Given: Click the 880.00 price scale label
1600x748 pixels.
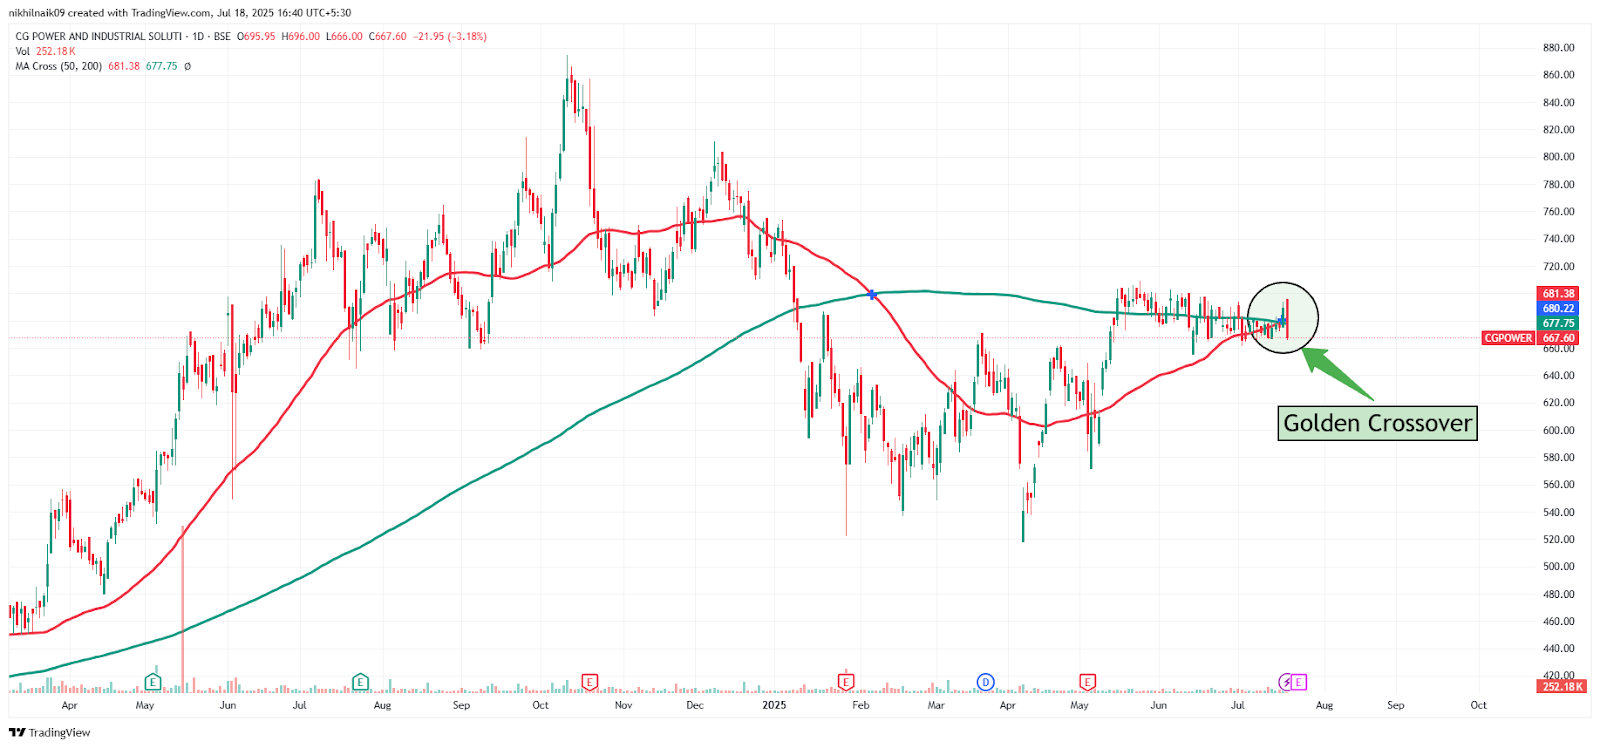Looking at the screenshot, I should click(1558, 48).
